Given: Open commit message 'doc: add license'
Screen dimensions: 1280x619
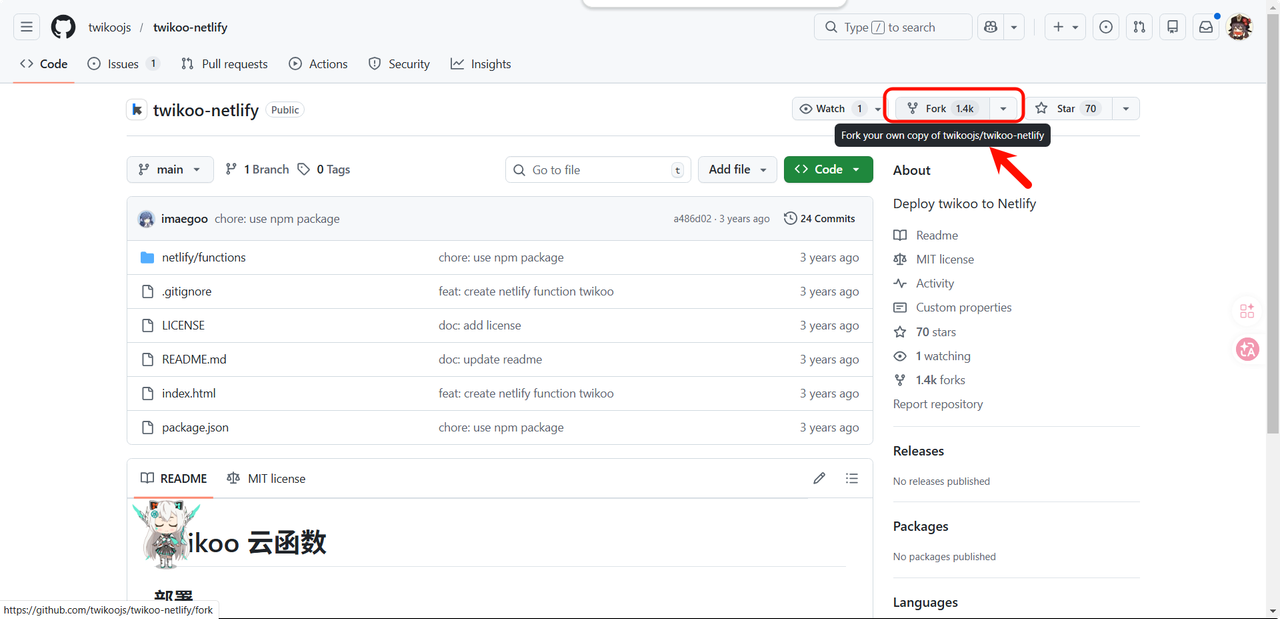Looking at the screenshot, I should click(x=480, y=325).
